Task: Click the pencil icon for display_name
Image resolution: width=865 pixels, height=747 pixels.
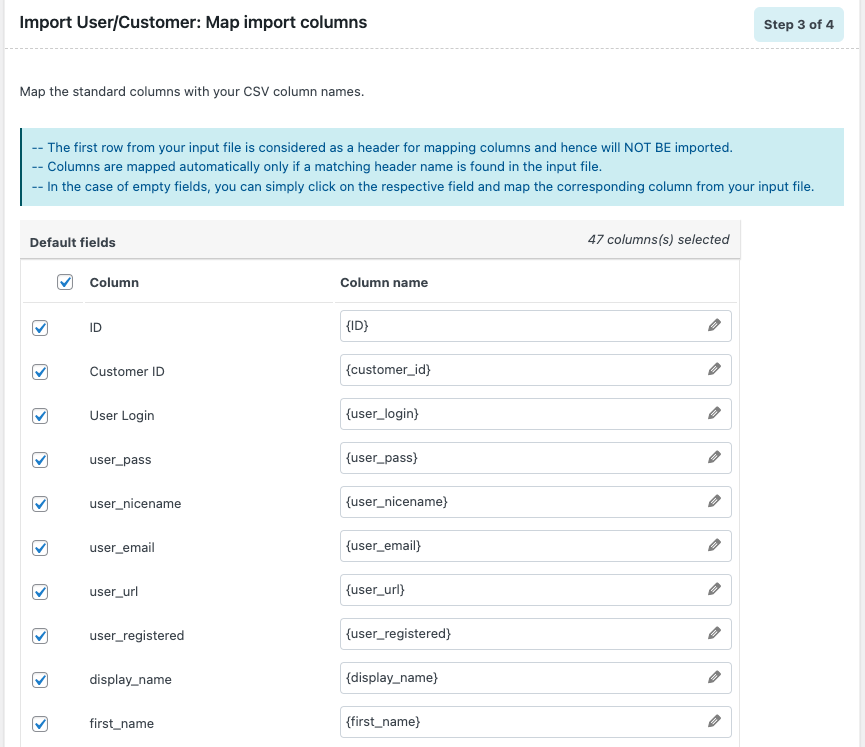Action: (714, 677)
